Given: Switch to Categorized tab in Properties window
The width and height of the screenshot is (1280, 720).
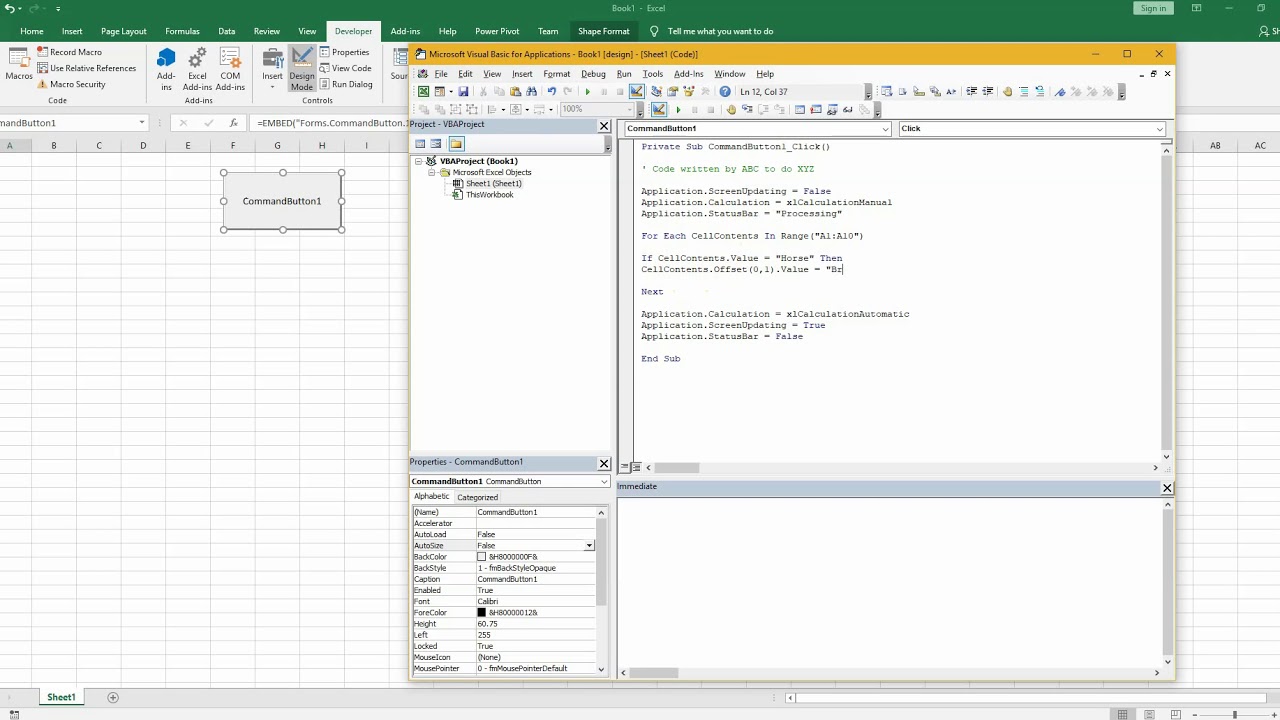Looking at the screenshot, I should tap(477, 497).
